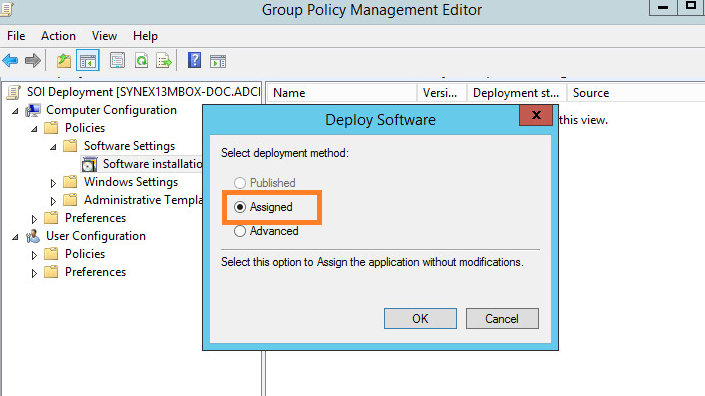Click the Forward arrow toolbar icon
The image size is (705, 396).
tap(32, 60)
